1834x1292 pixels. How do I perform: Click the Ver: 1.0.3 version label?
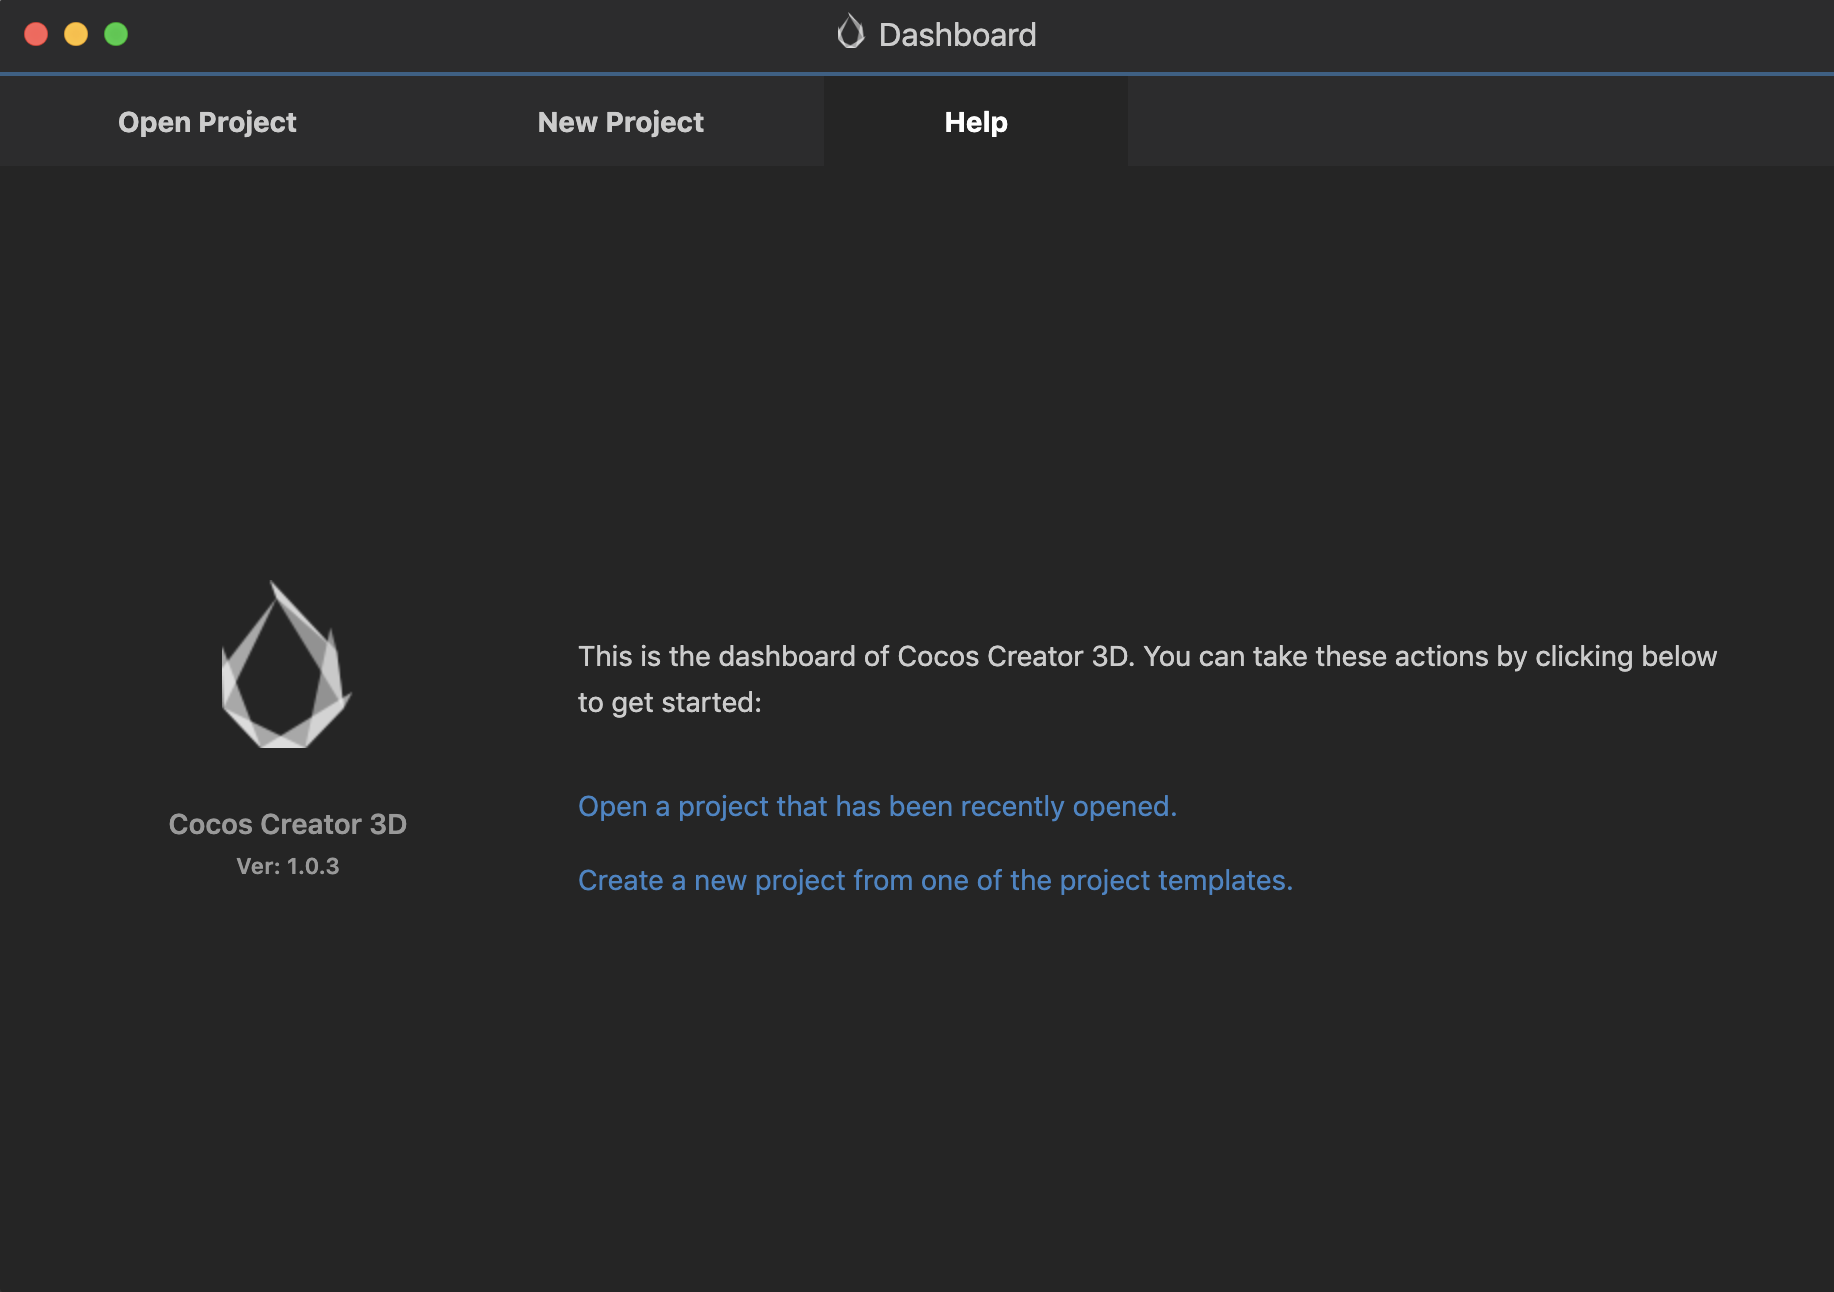[x=288, y=866]
